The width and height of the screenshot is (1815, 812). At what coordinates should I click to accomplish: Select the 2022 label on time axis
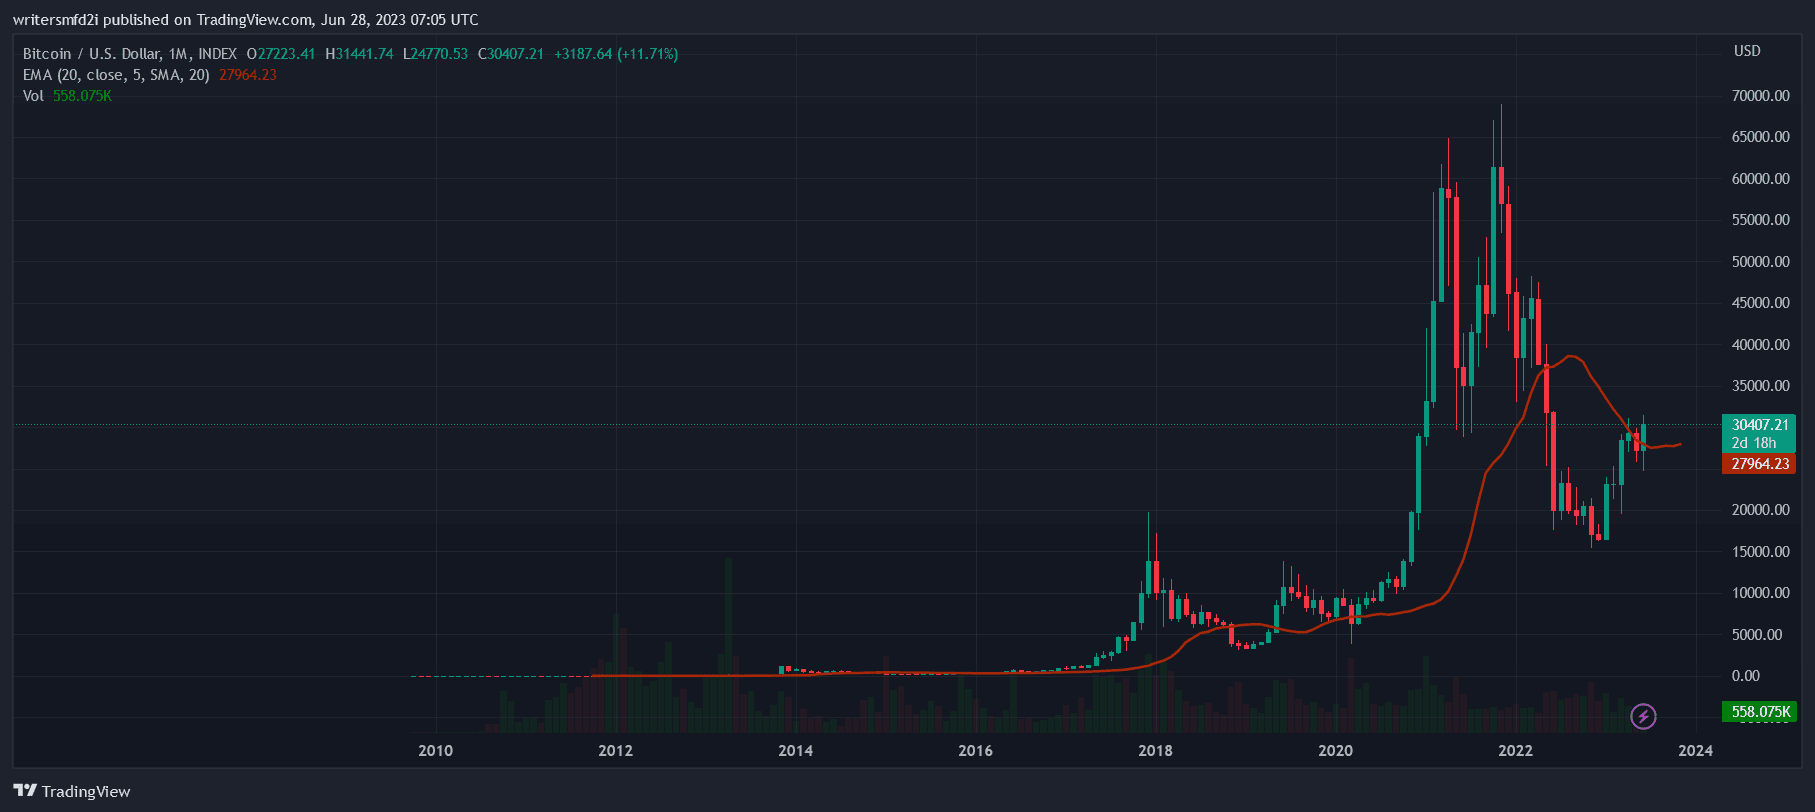click(x=1515, y=751)
